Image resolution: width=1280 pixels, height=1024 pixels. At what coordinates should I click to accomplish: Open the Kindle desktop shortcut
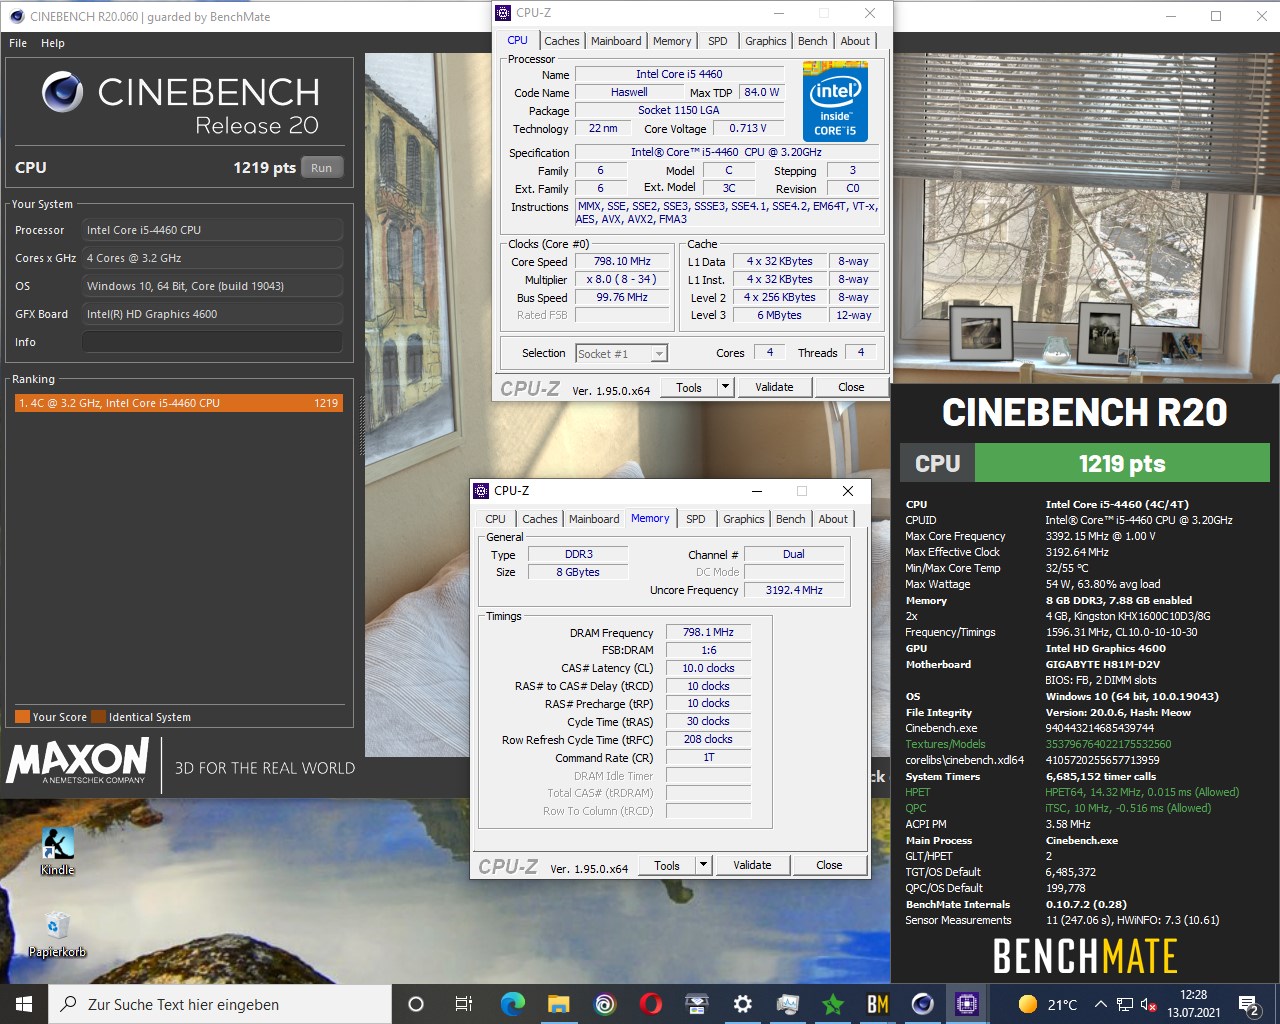57,851
